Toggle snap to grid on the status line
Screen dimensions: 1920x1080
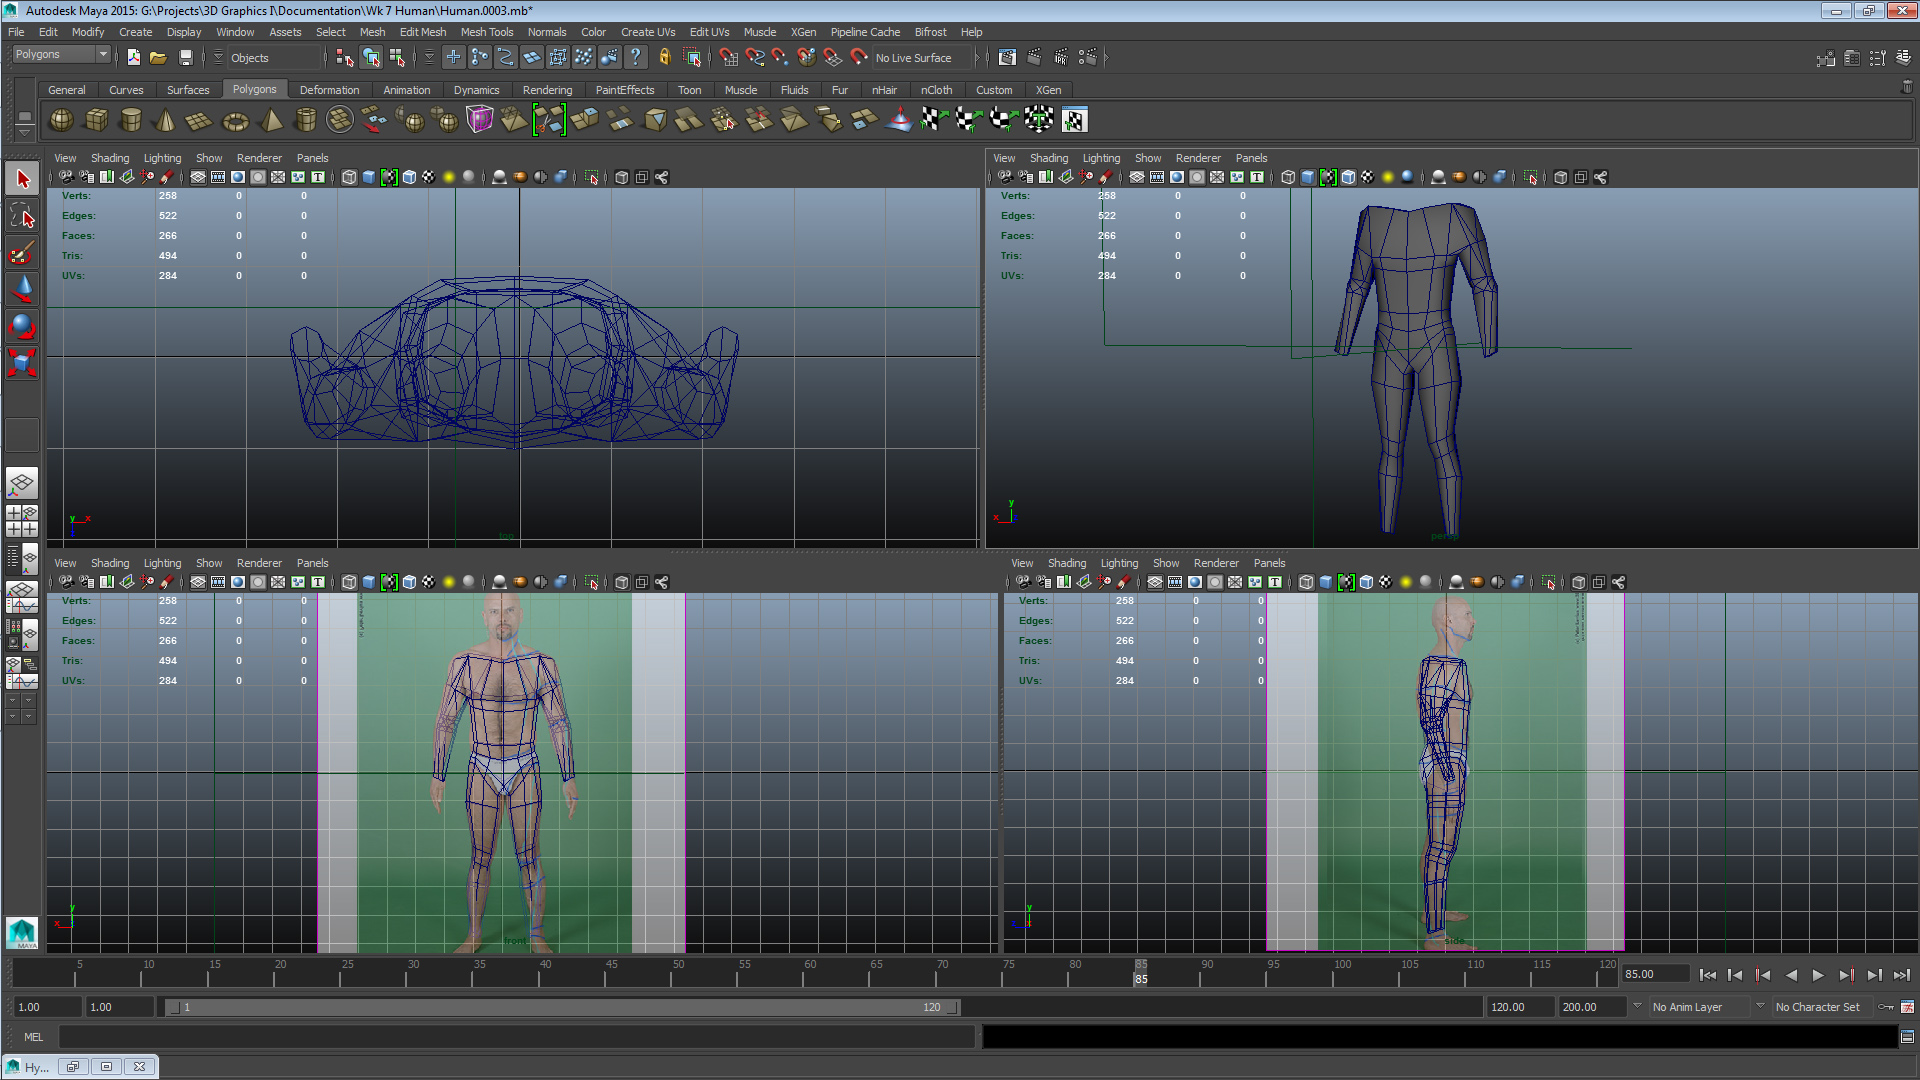729,57
